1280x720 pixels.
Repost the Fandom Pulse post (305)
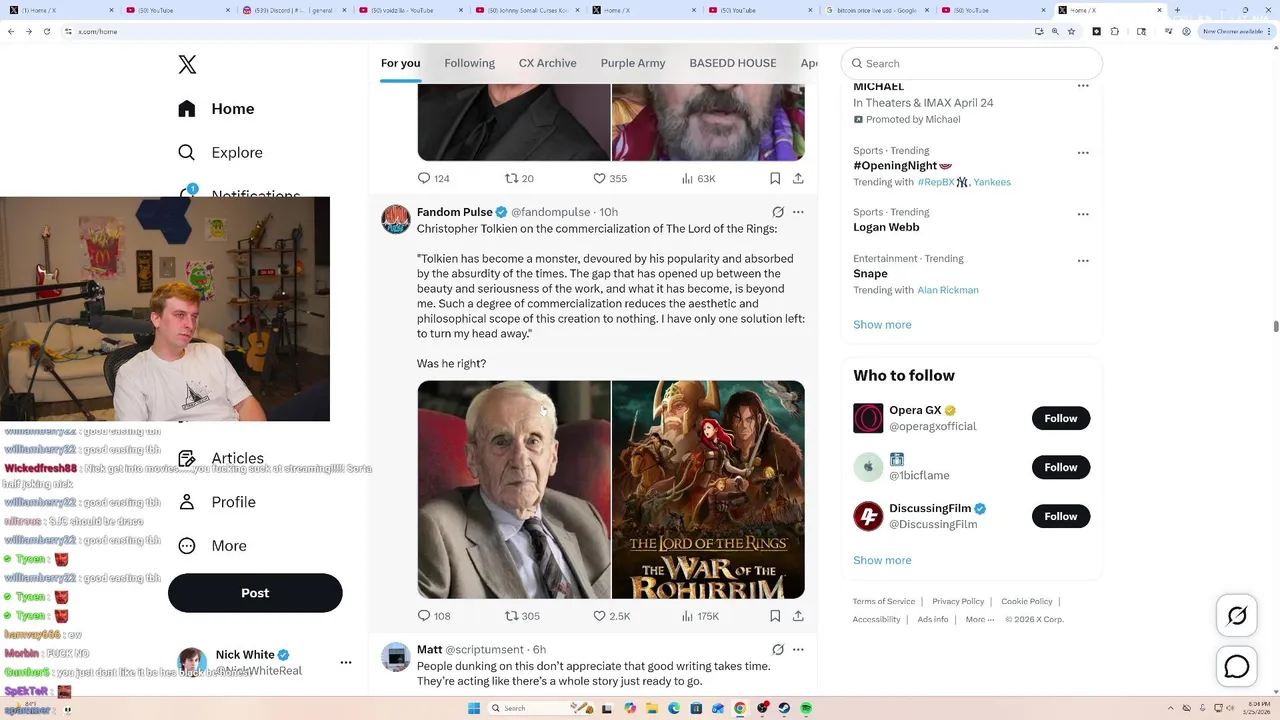522,616
